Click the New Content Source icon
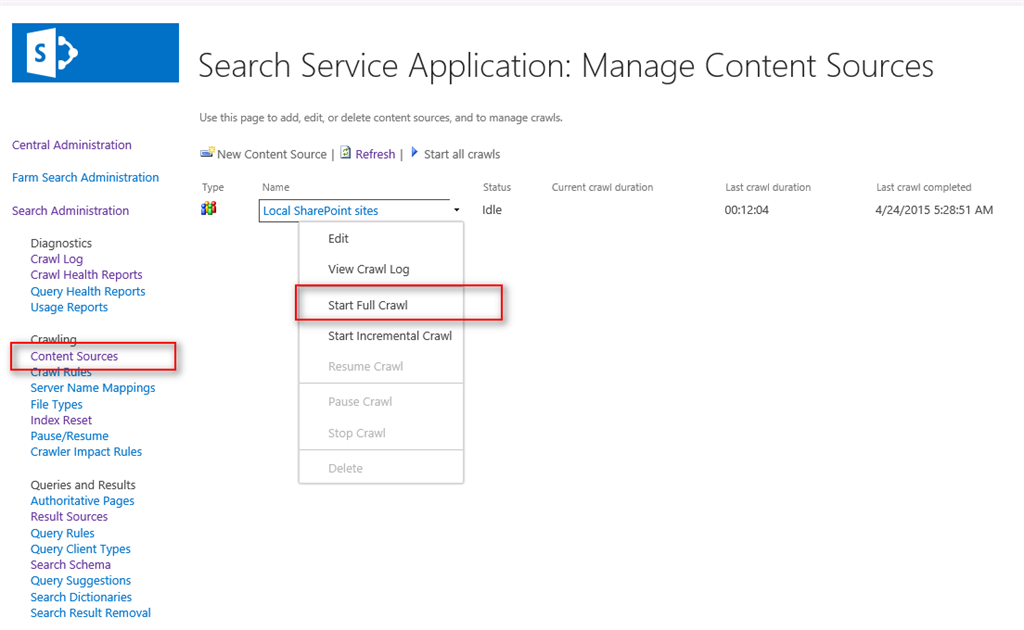The height and width of the screenshot is (630, 1024). [x=207, y=153]
